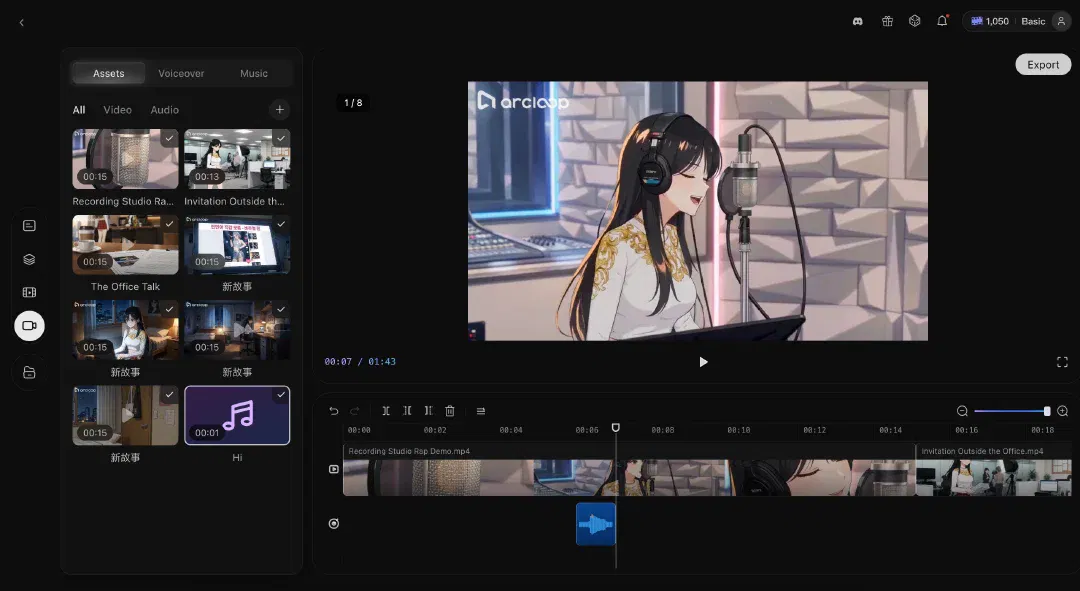1080x591 pixels.
Task: Switch to the Voiceover tab
Action: coord(181,73)
